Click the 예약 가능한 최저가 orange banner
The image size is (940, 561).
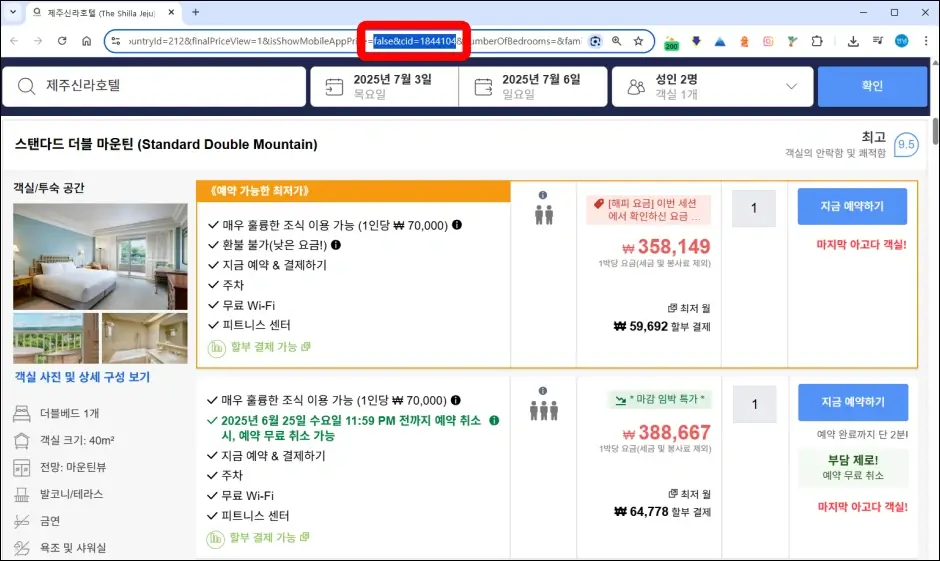(353, 191)
